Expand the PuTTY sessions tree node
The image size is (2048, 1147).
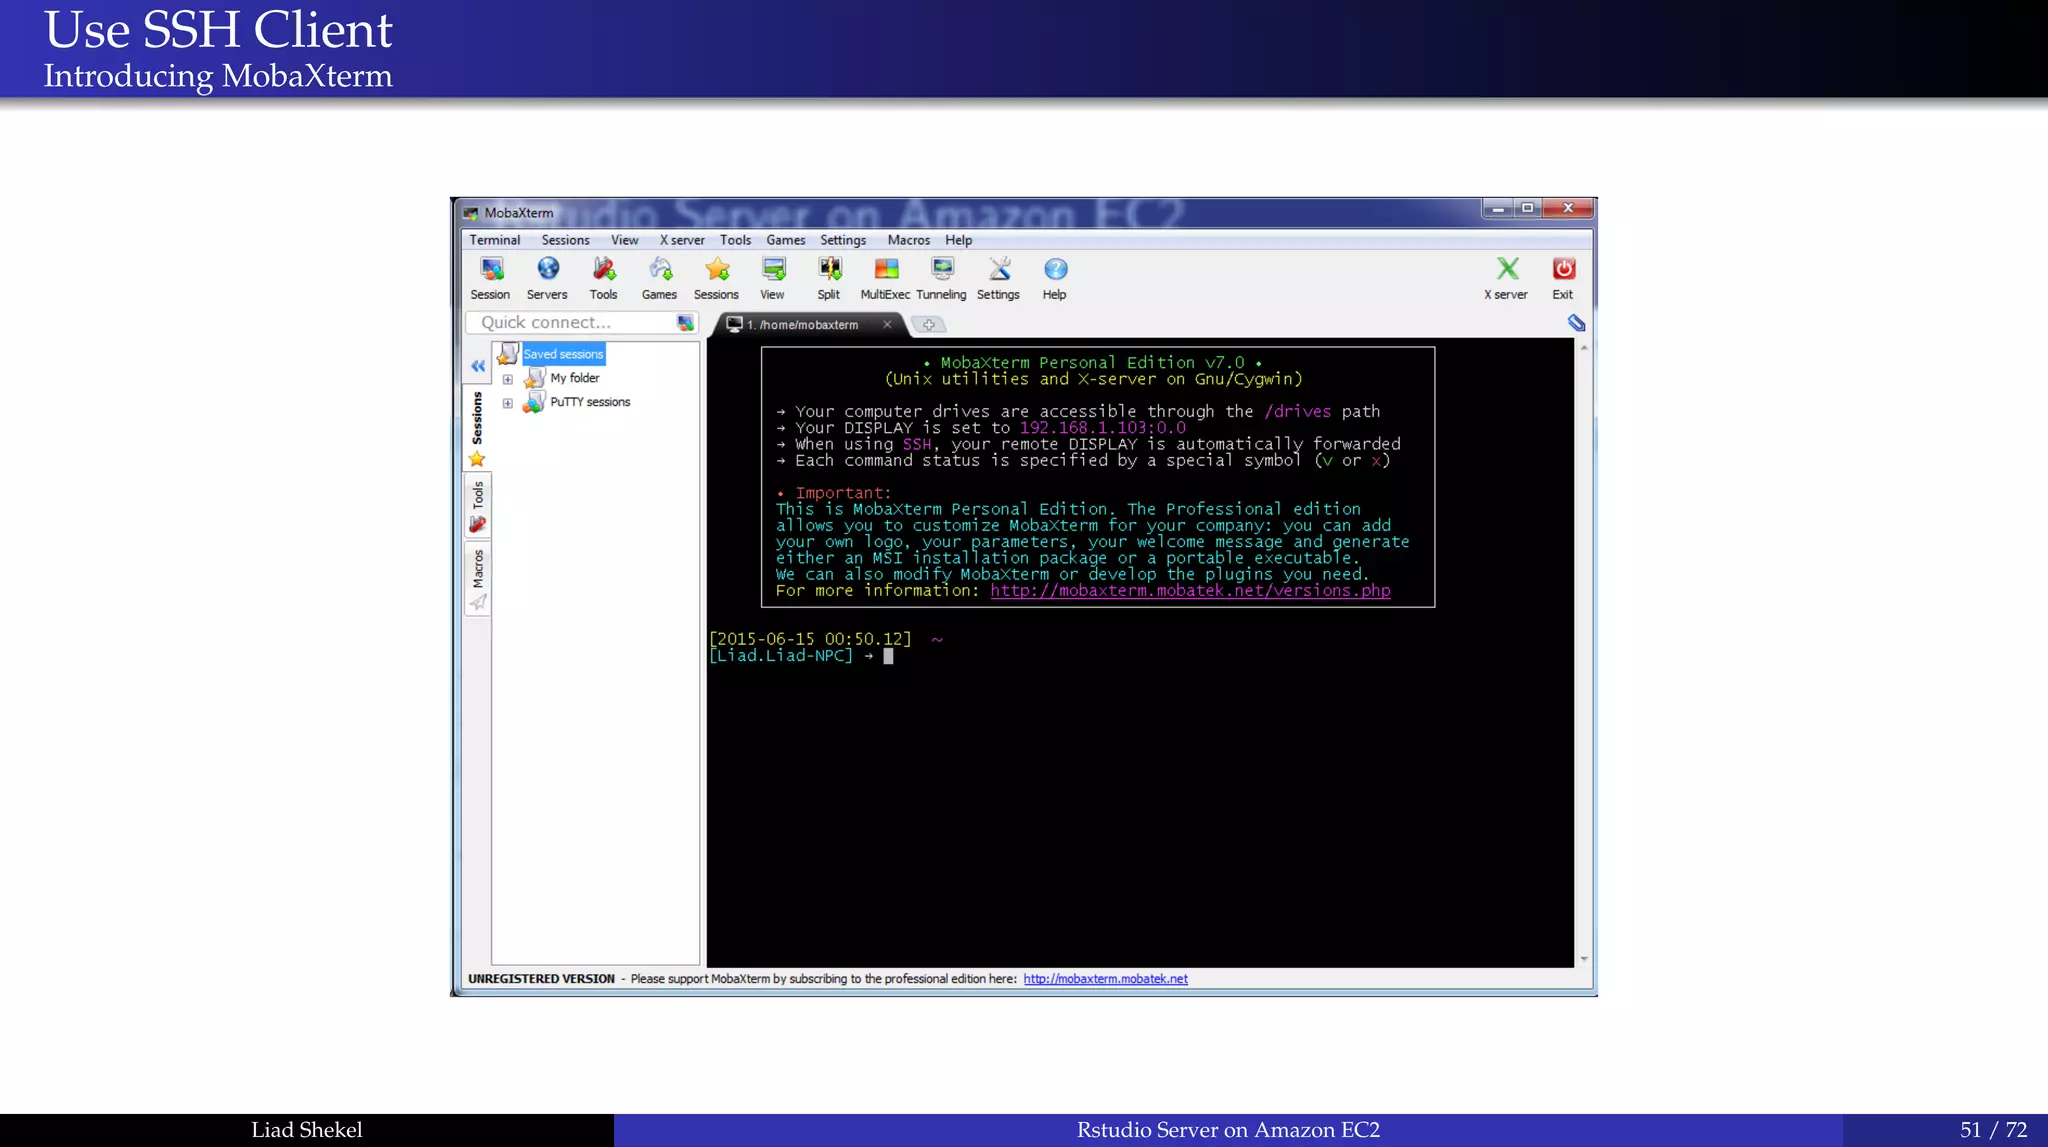508,403
